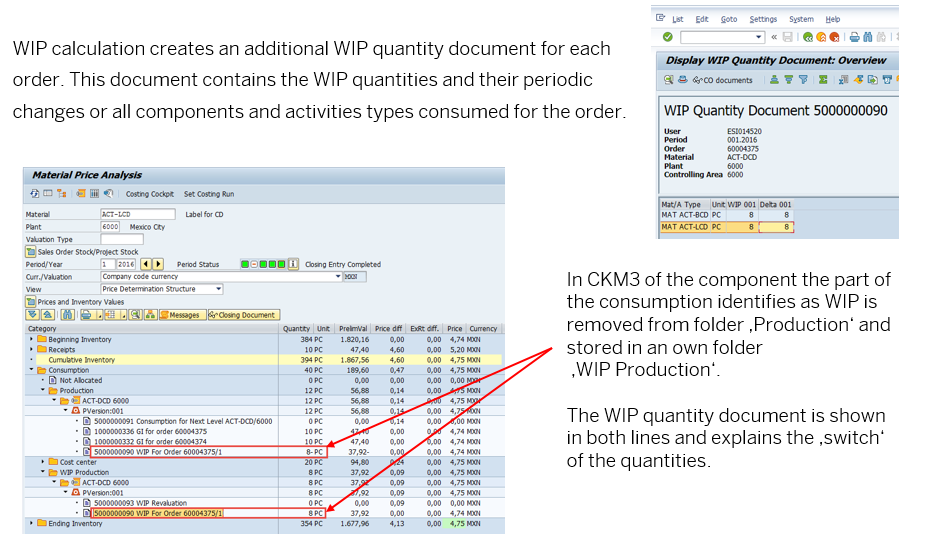Collapse the Consumption folder
Screen dimensions: 928x547
[x=31, y=370]
